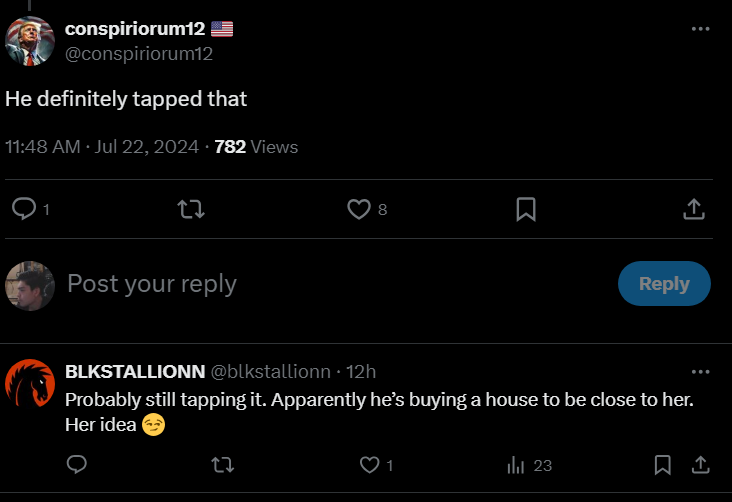The width and height of the screenshot is (732, 502).
Task: Open the BLKSTALLIONN profile name link
Action: coord(135,372)
